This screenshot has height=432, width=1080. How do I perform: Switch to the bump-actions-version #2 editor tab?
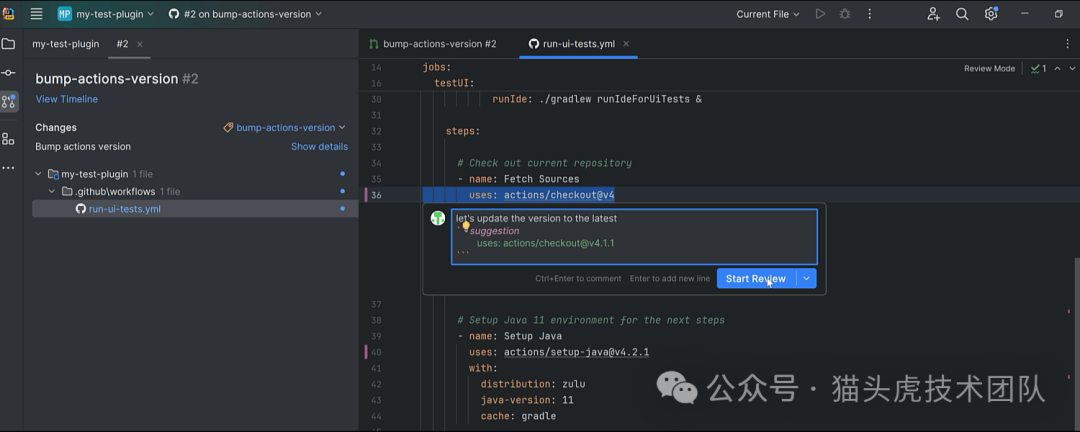point(432,44)
